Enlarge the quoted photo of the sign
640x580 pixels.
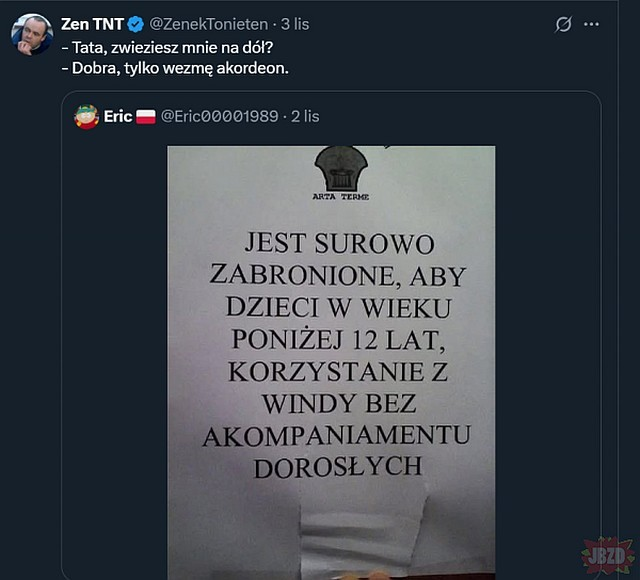point(331,362)
